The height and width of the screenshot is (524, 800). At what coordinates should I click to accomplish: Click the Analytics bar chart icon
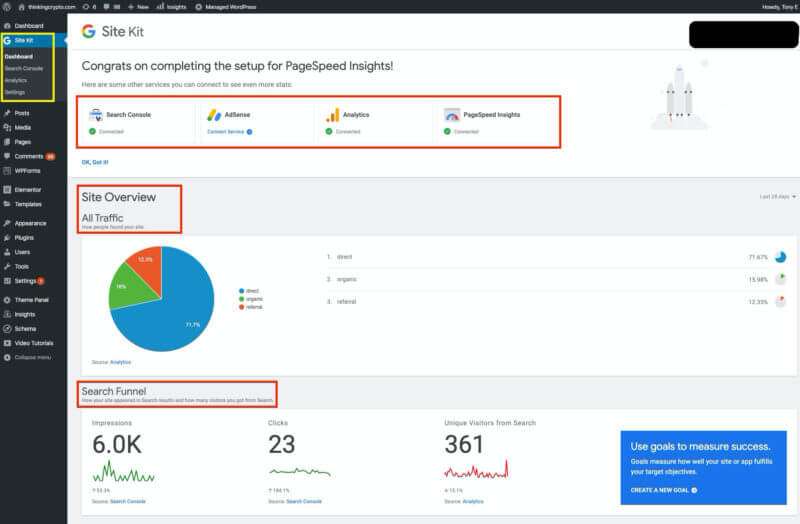click(x=332, y=115)
